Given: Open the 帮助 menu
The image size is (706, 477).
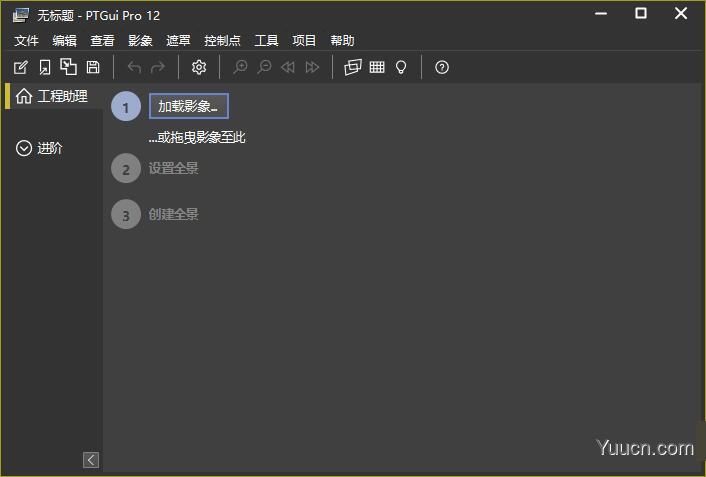Looking at the screenshot, I should (x=342, y=41).
